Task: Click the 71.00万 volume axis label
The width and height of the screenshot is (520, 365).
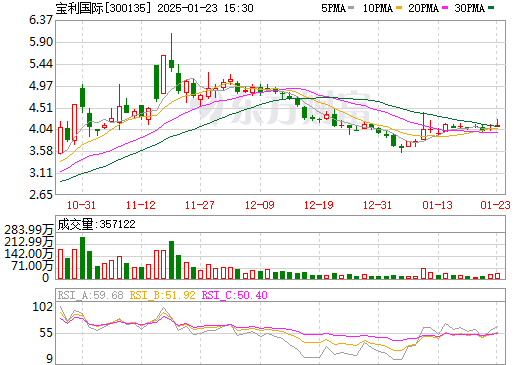Action: [32, 266]
